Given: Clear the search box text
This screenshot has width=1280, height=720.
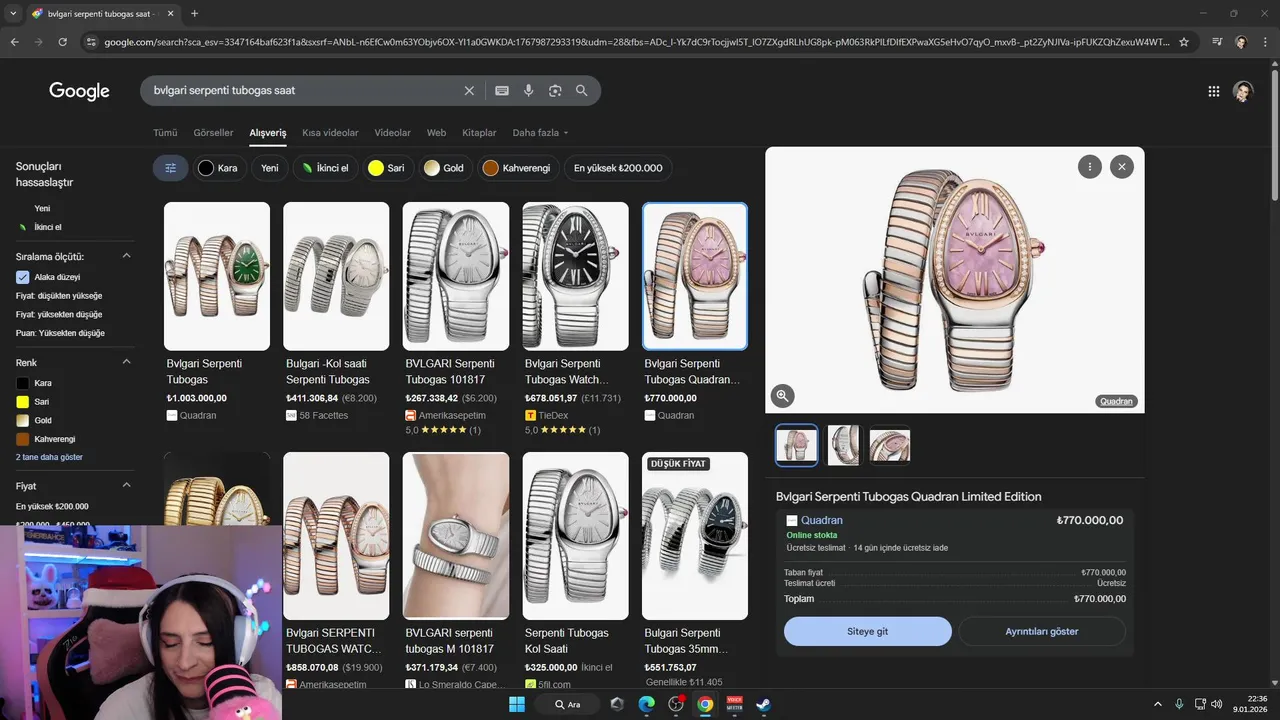Looking at the screenshot, I should coord(469,90).
